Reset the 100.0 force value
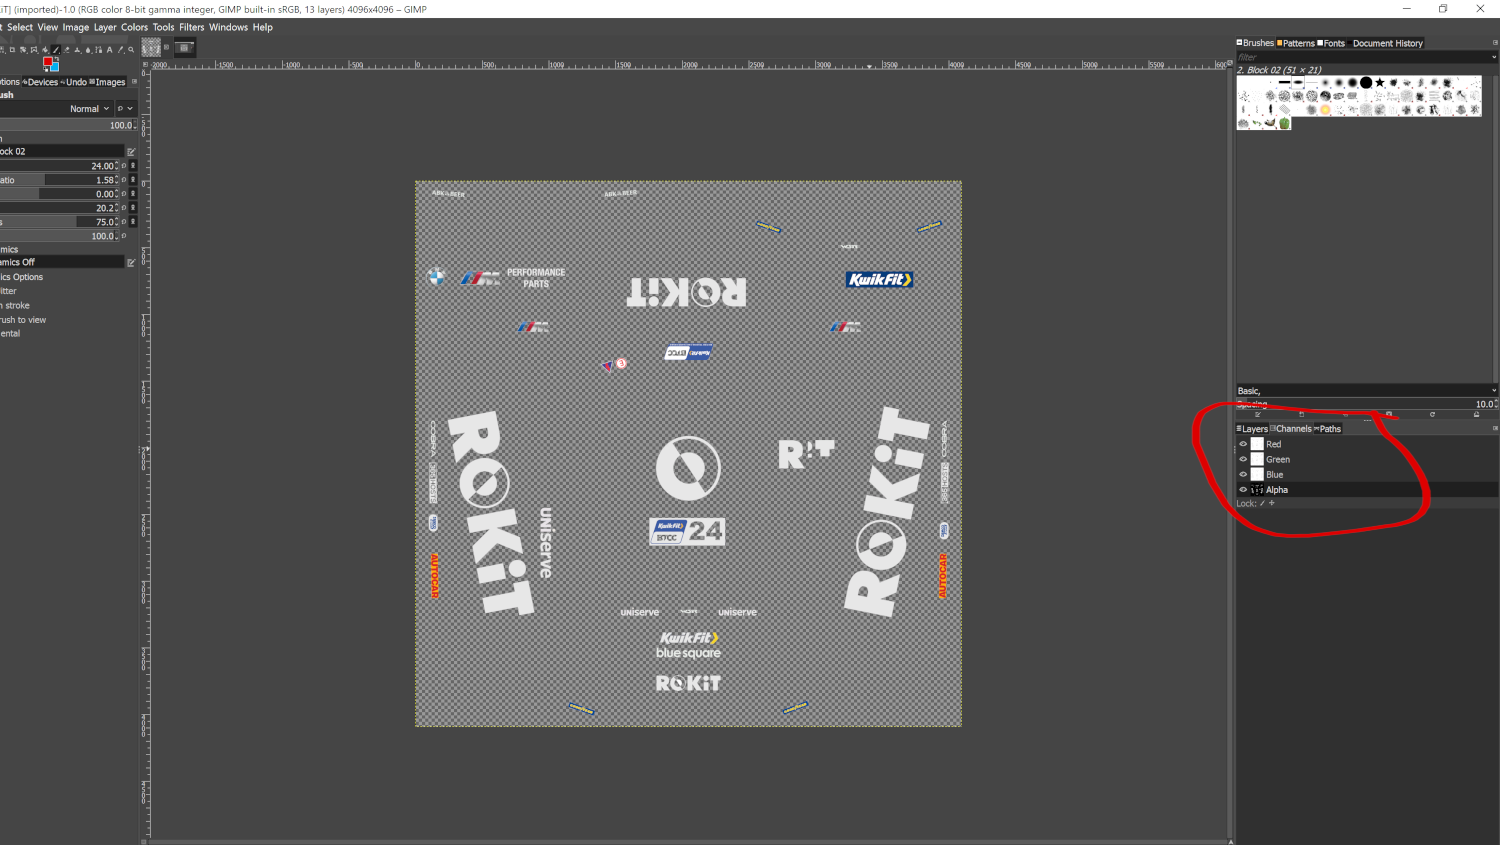Viewport: 1500px width, 845px height. click(x=124, y=236)
